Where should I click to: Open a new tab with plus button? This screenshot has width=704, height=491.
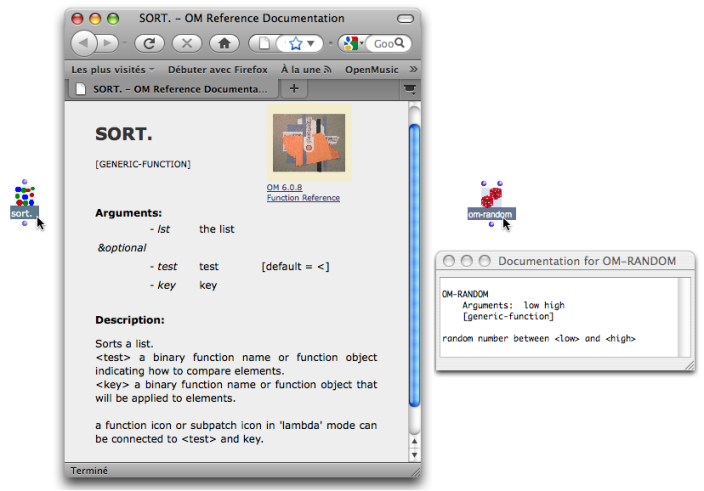click(294, 89)
